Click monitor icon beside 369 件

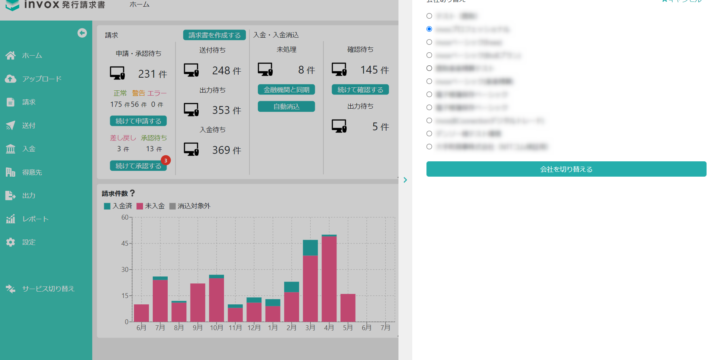pos(191,149)
